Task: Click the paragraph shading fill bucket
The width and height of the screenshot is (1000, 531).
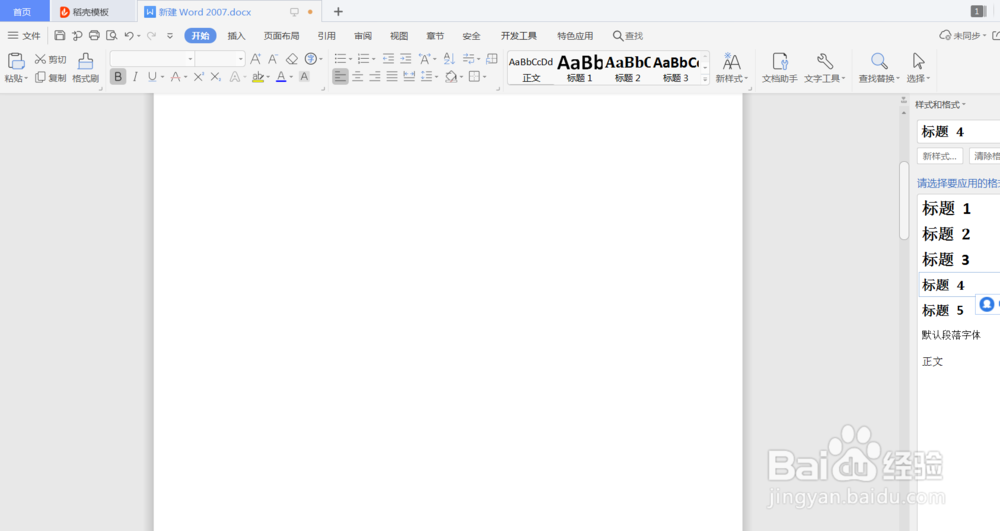Action: point(450,76)
